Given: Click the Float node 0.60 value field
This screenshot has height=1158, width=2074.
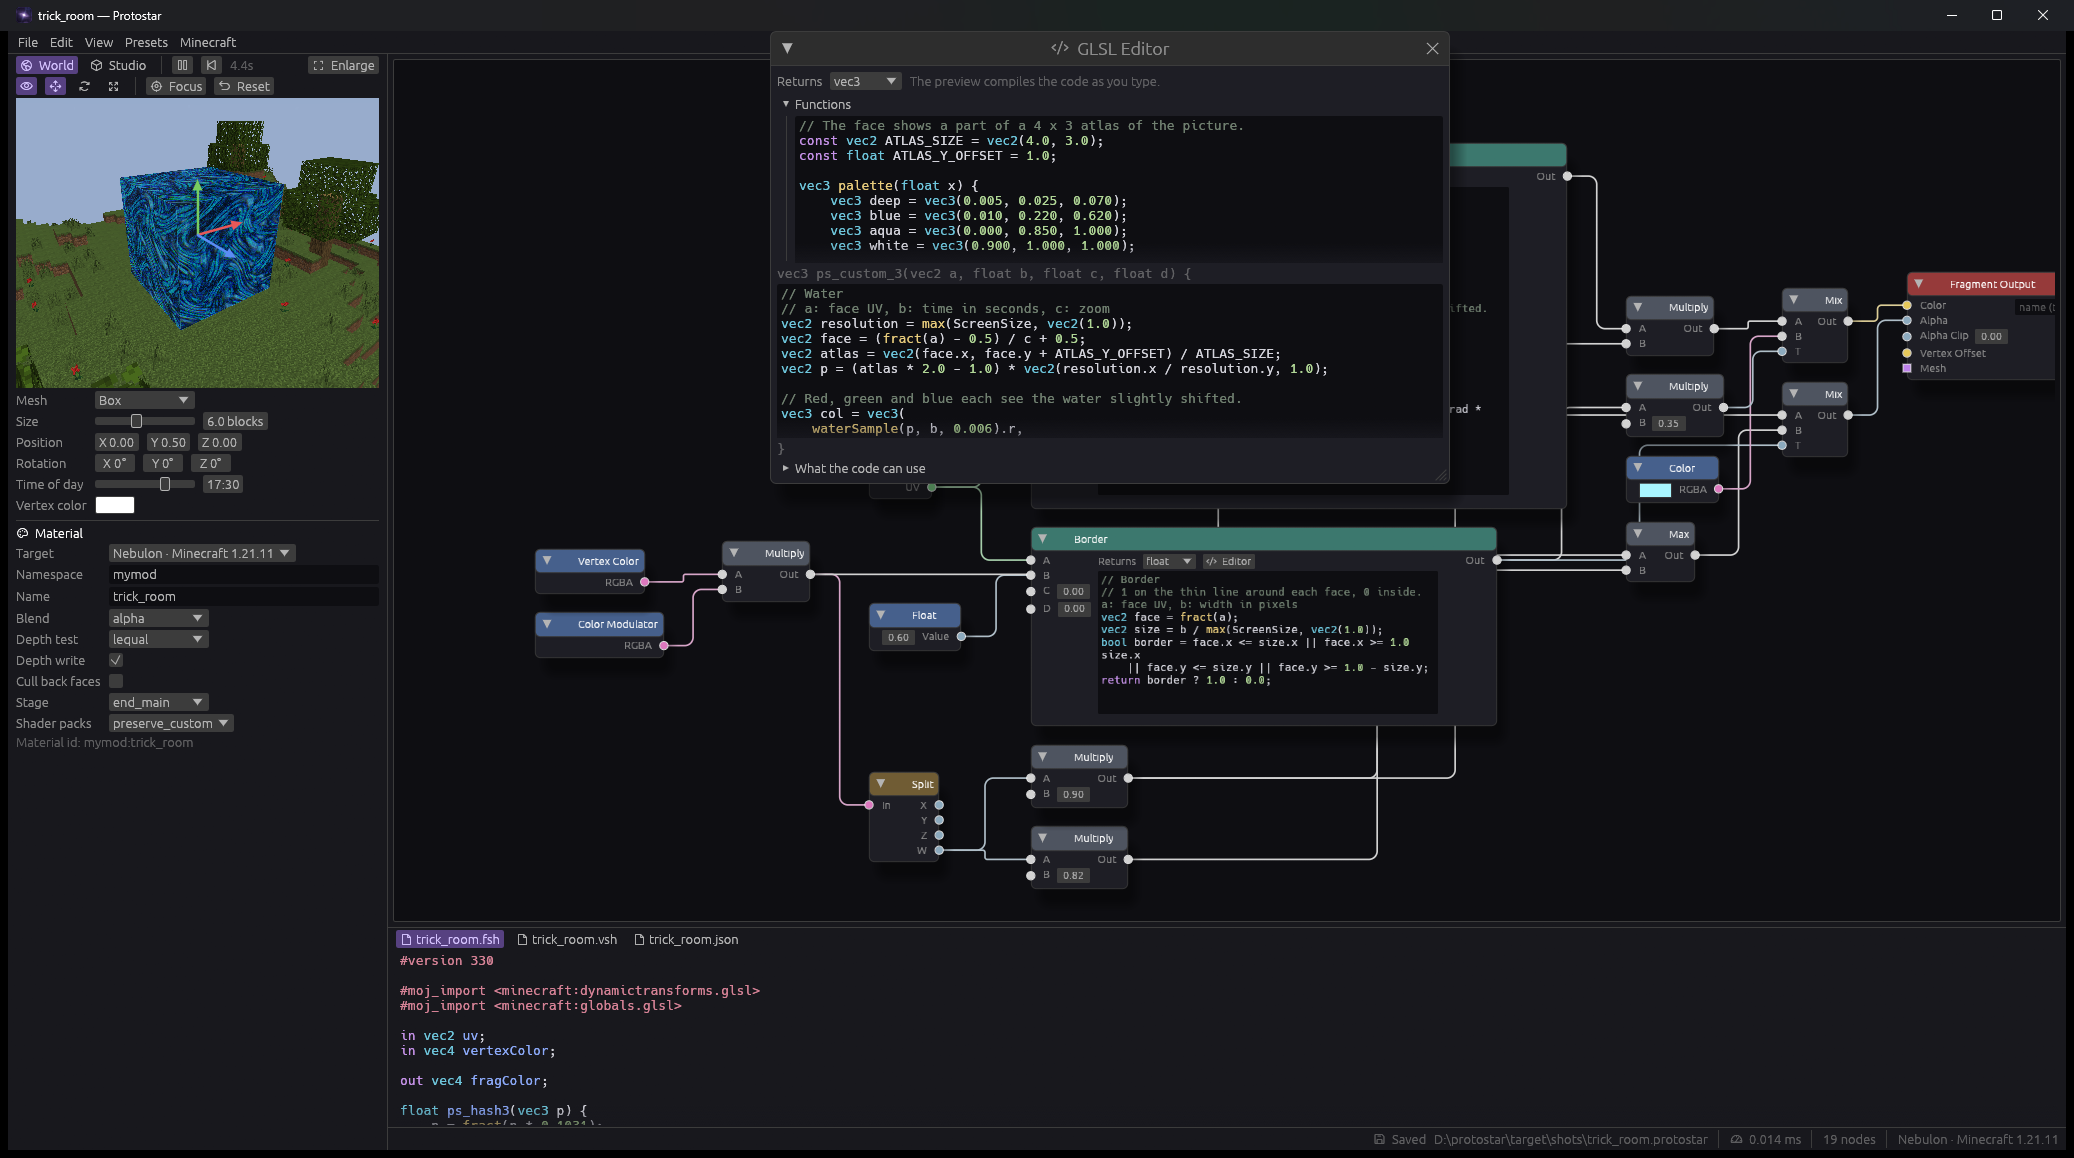Looking at the screenshot, I should (898, 636).
